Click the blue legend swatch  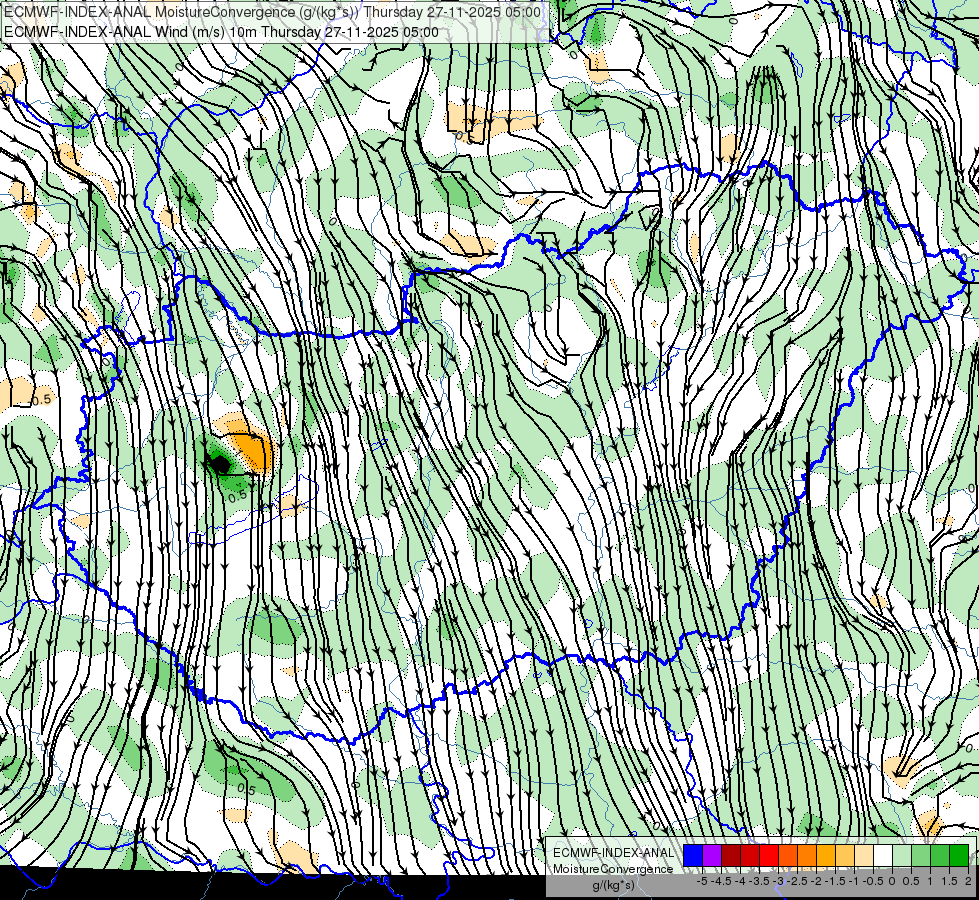tap(693, 855)
